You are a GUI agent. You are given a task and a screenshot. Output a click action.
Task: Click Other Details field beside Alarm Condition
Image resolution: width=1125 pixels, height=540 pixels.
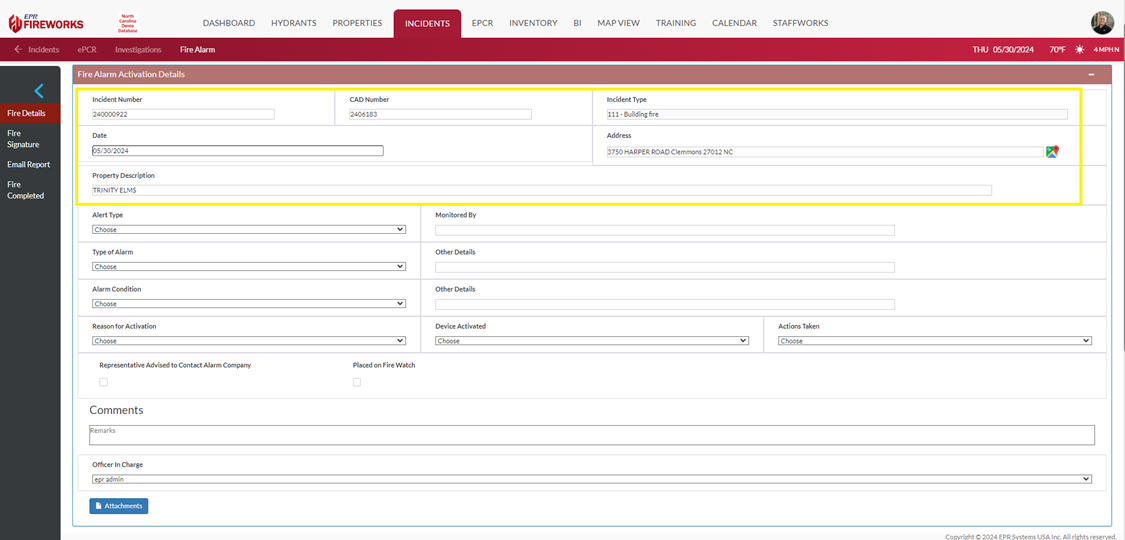click(665, 304)
